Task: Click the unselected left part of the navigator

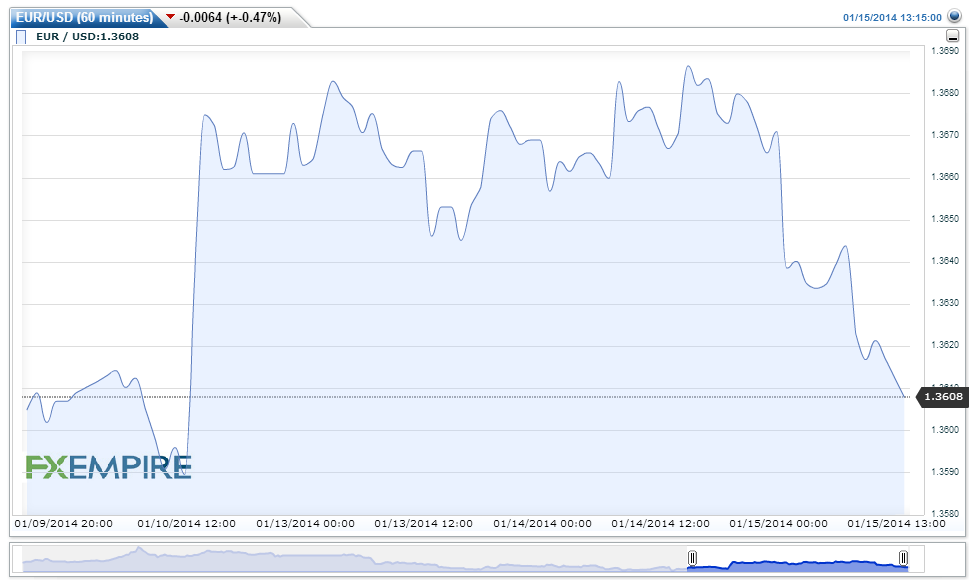Action: point(355,559)
